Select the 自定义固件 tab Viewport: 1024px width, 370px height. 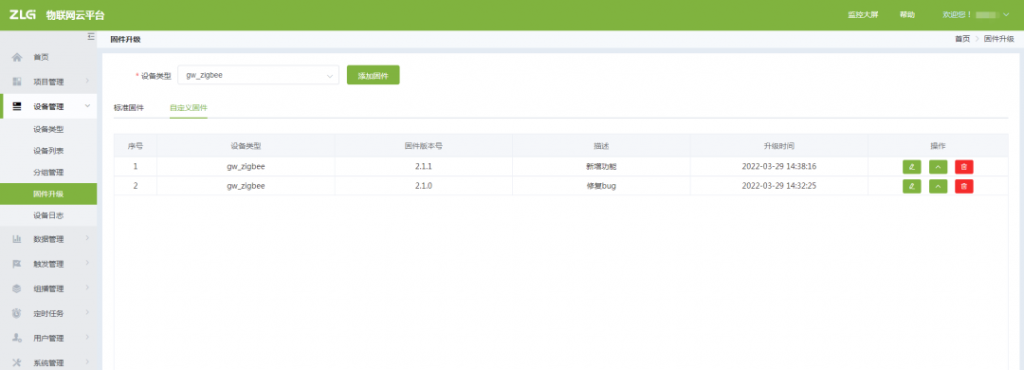point(188,108)
